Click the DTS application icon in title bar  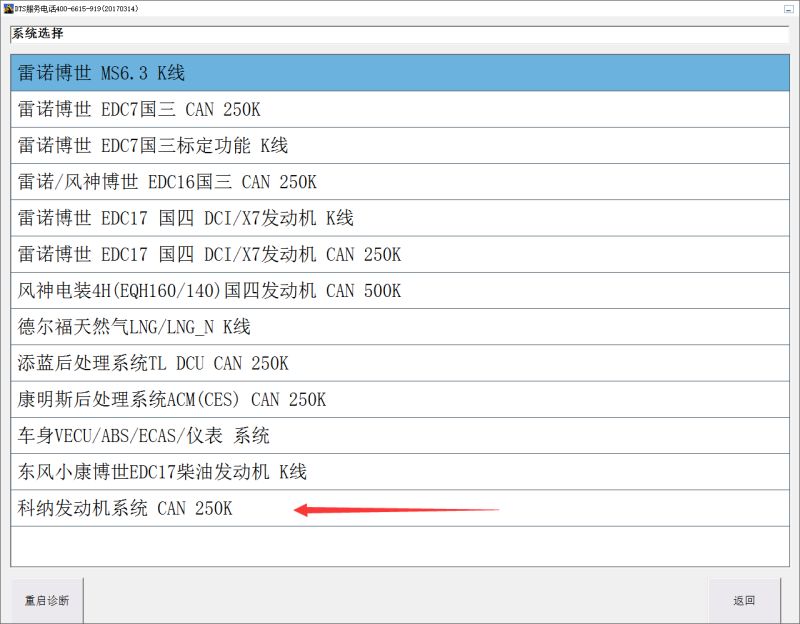pyautogui.click(x=9, y=9)
